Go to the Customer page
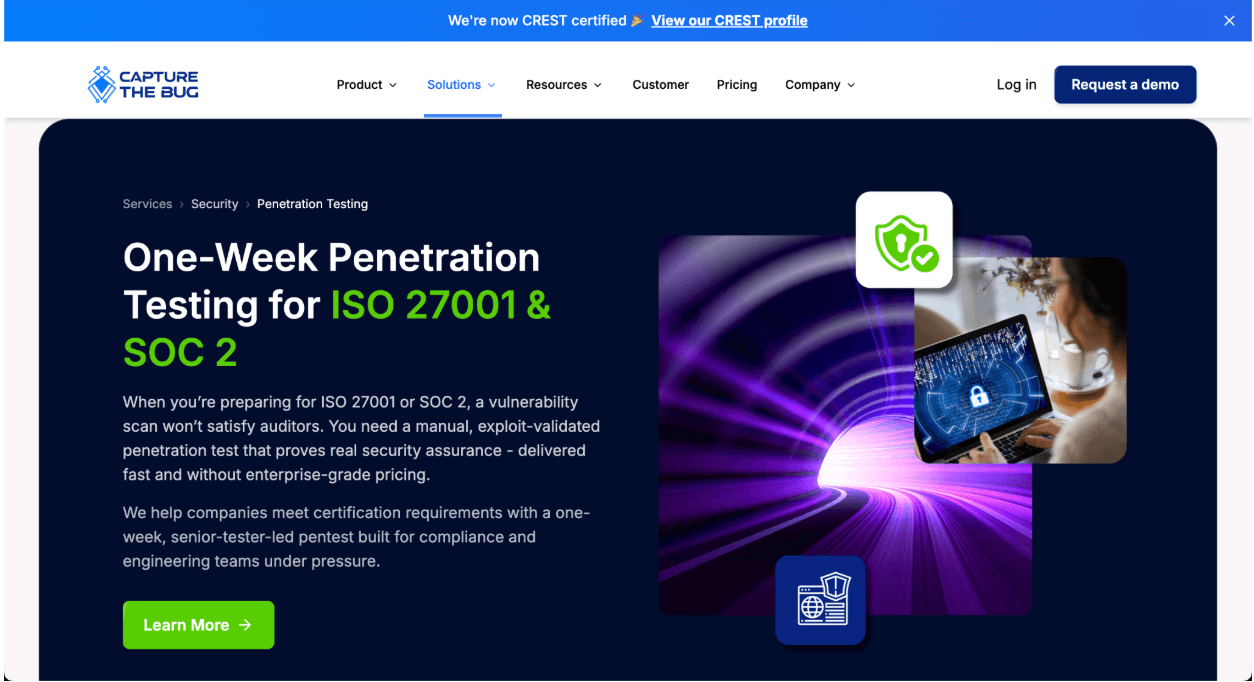Screen dimensions: 1254x682 click(x=660, y=85)
